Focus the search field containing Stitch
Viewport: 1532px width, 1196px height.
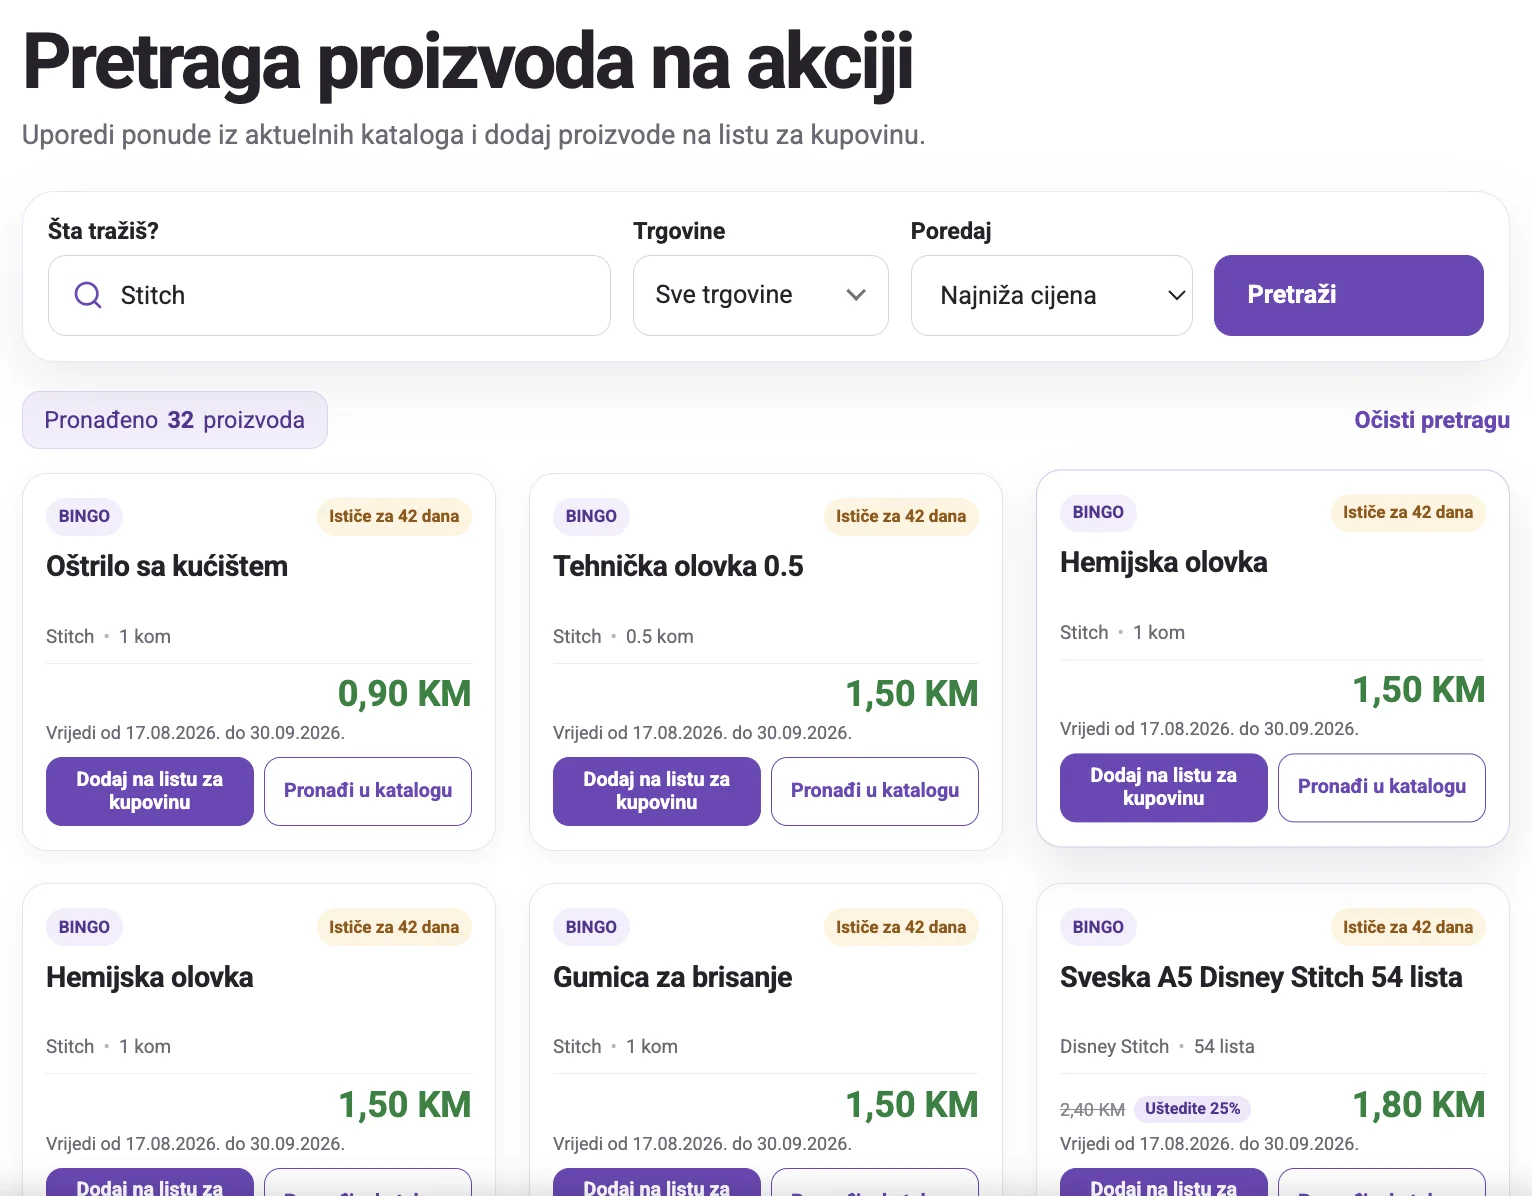coord(329,295)
